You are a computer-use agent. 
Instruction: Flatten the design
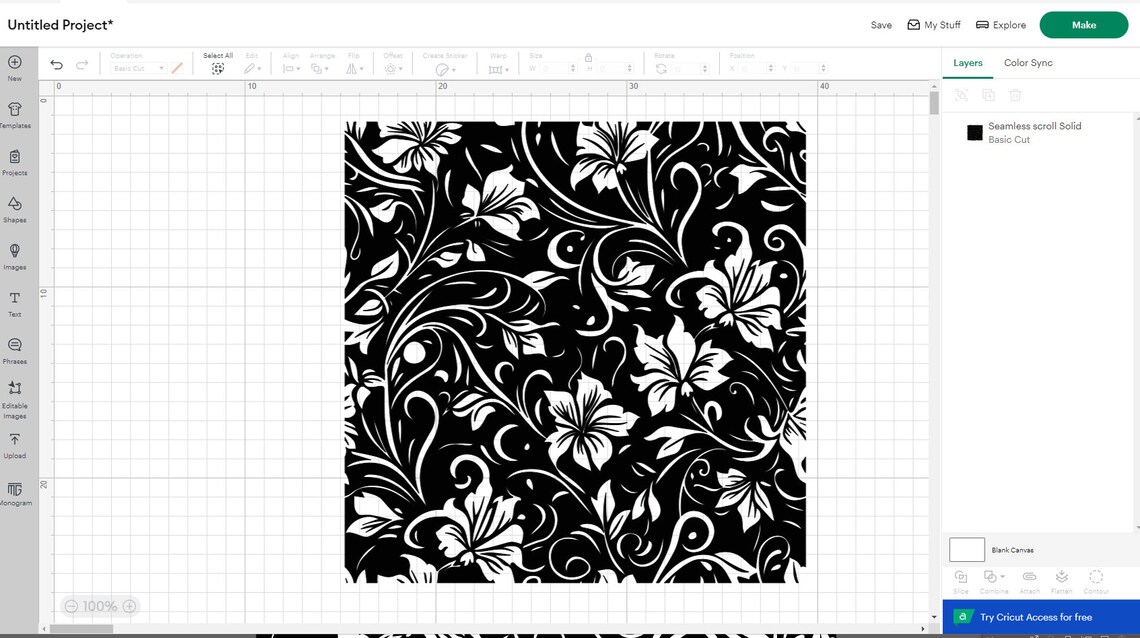[1062, 578]
